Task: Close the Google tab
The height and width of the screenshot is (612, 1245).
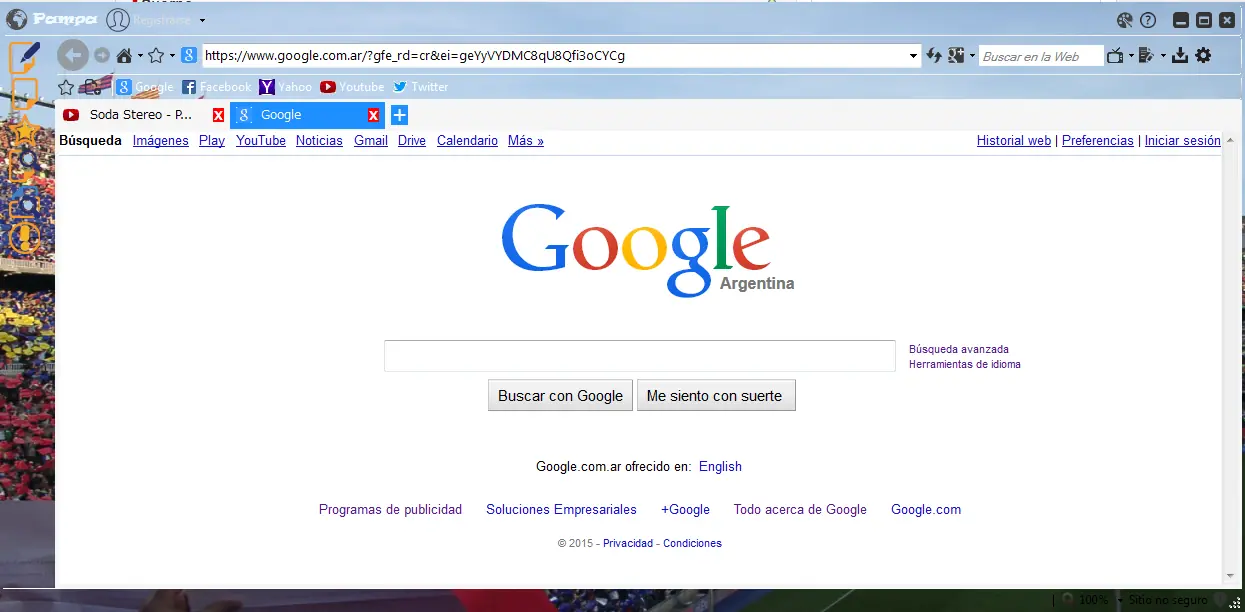Action: [x=373, y=115]
